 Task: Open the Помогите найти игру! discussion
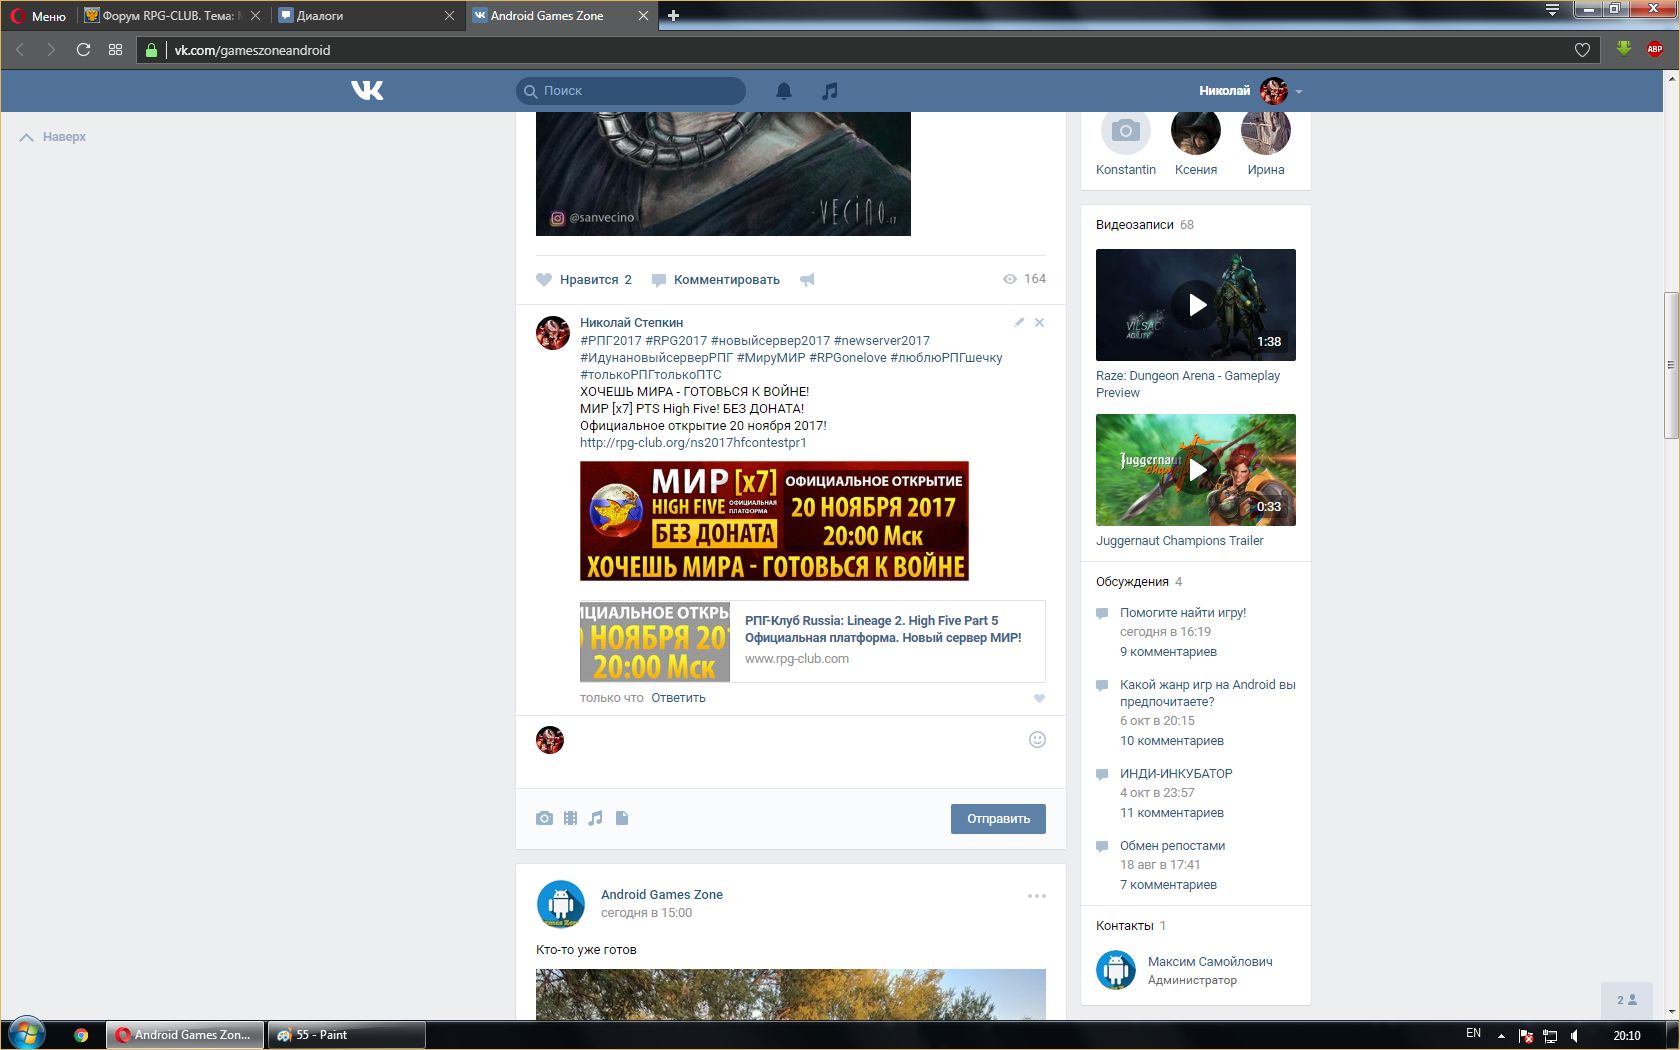click(1183, 613)
